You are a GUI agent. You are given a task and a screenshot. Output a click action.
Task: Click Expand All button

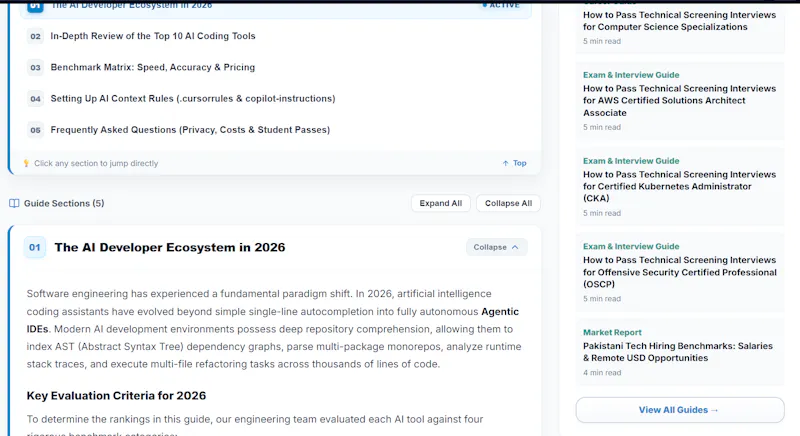click(441, 203)
